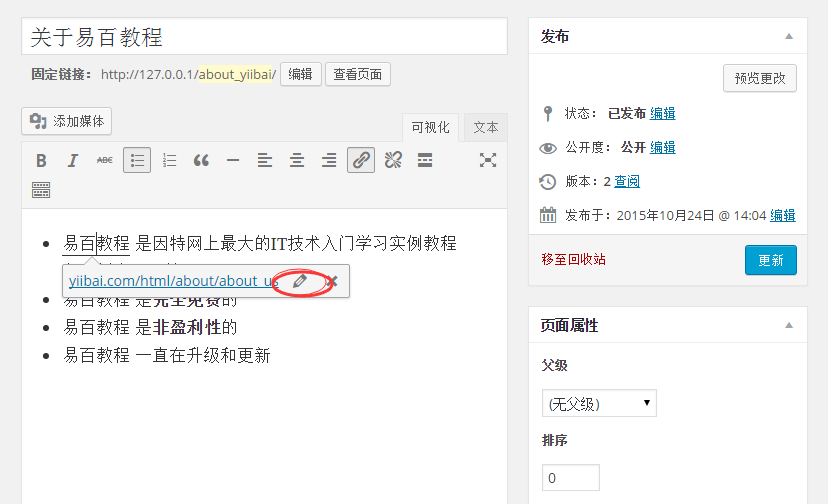
Task: Click the line 易百教程 是非盈利性的
Action: click(150, 328)
